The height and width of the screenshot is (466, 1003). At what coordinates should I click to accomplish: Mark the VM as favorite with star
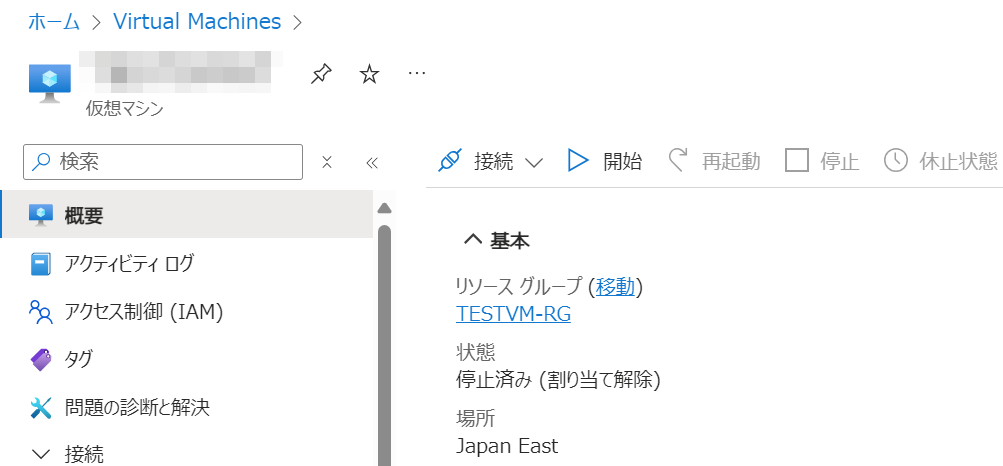pyautogui.click(x=369, y=75)
